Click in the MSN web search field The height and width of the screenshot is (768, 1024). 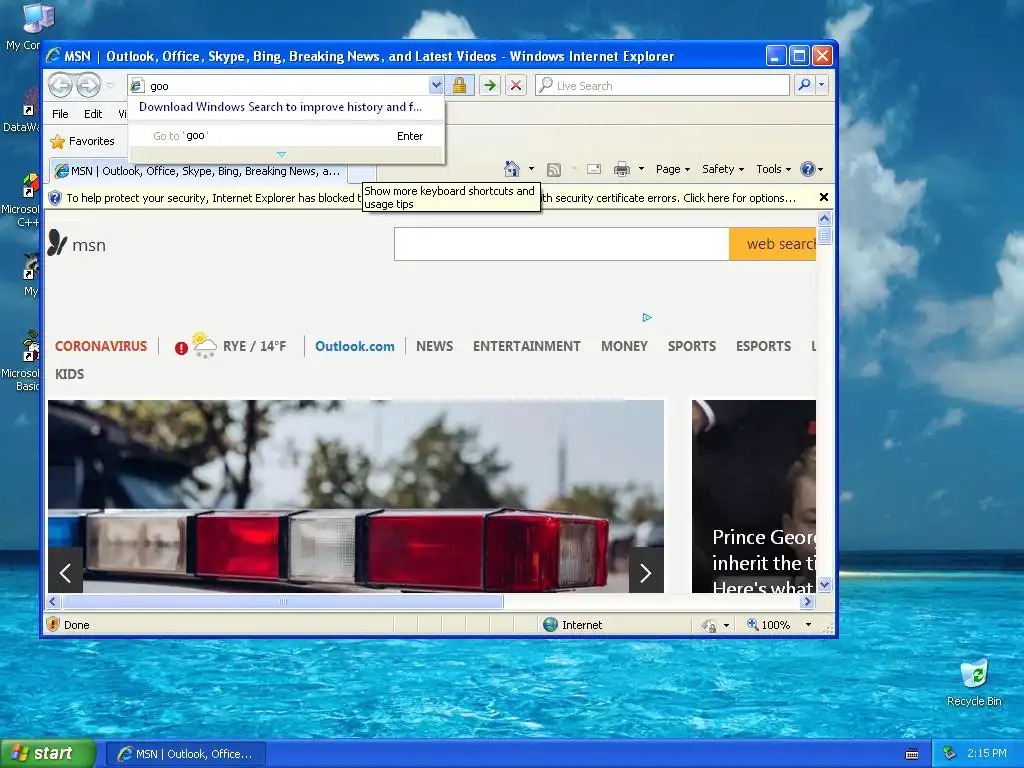click(562, 244)
